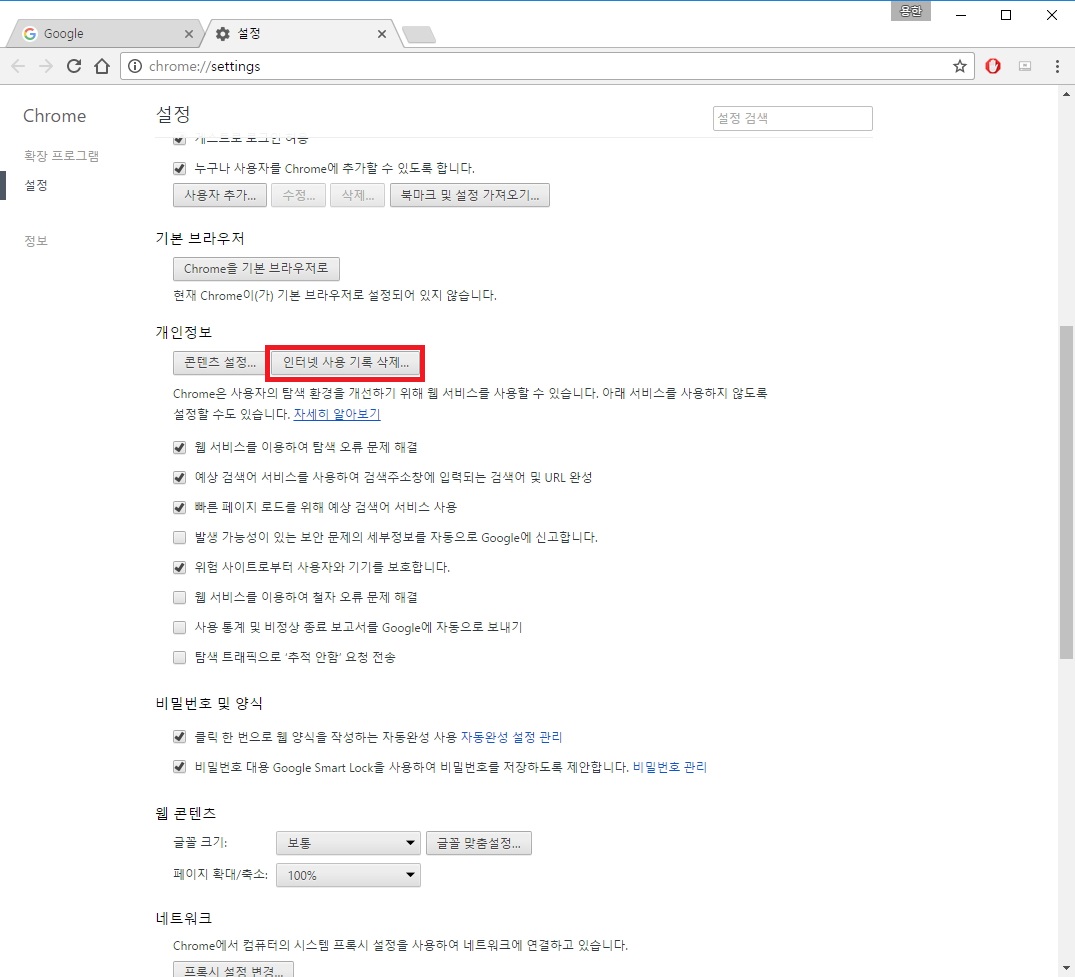Enable reporting security issue details to Google
1075x977 pixels.
pyautogui.click(x=179, y=537)
